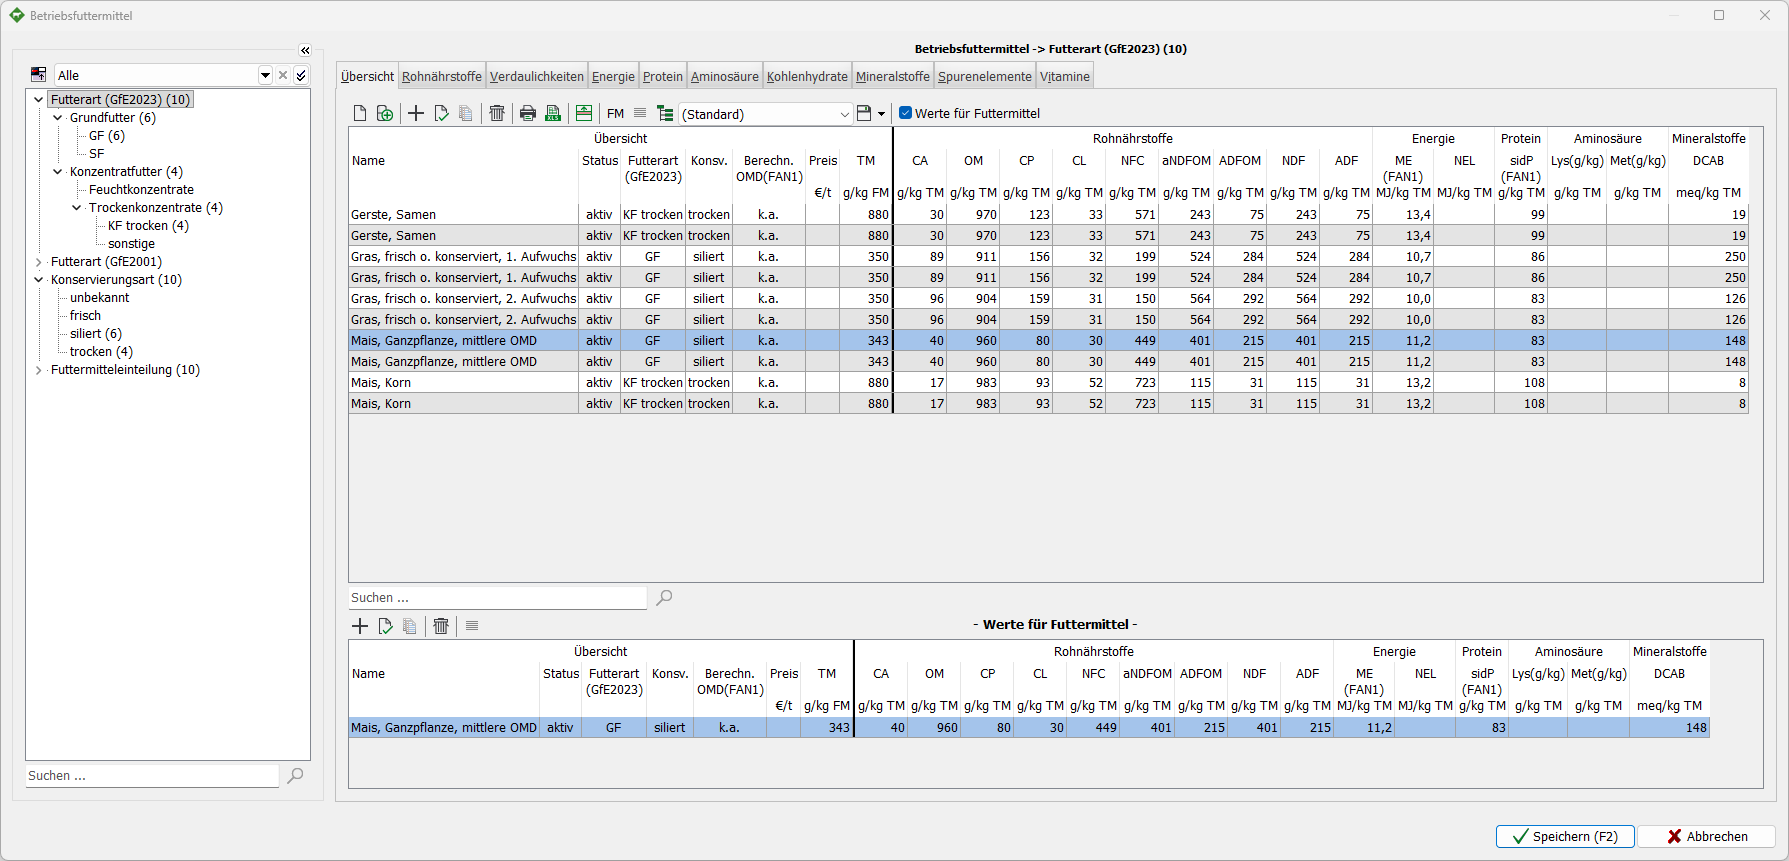Click the green tree structure icon
Screen dimensions: 1789x861
click(x=665, y=114)
